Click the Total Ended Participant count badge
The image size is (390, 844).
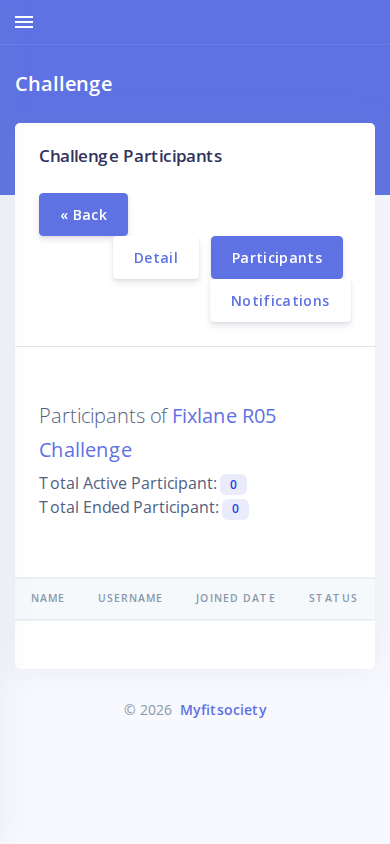tap(236, 509)
